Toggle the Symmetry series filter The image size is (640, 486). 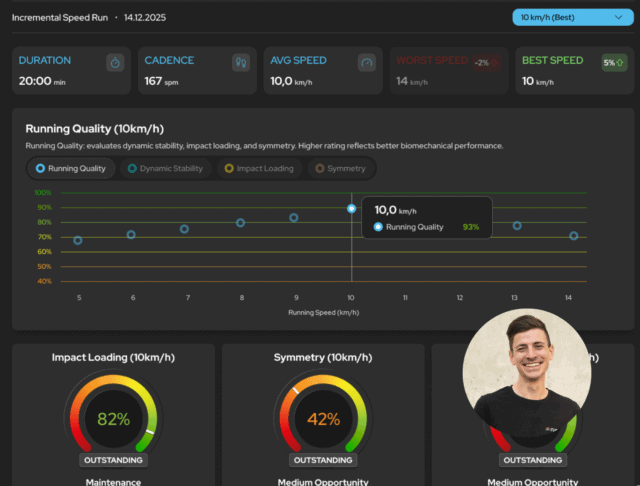[341, 169]
